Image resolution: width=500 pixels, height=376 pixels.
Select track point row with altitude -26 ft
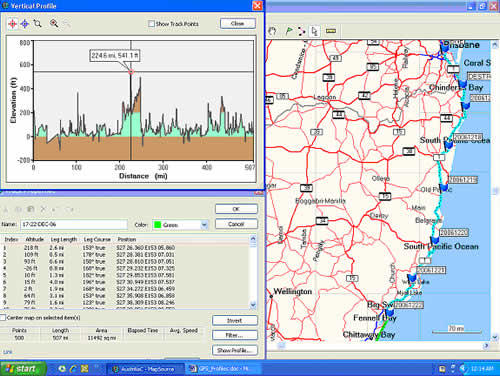click(x=125, y=268)
